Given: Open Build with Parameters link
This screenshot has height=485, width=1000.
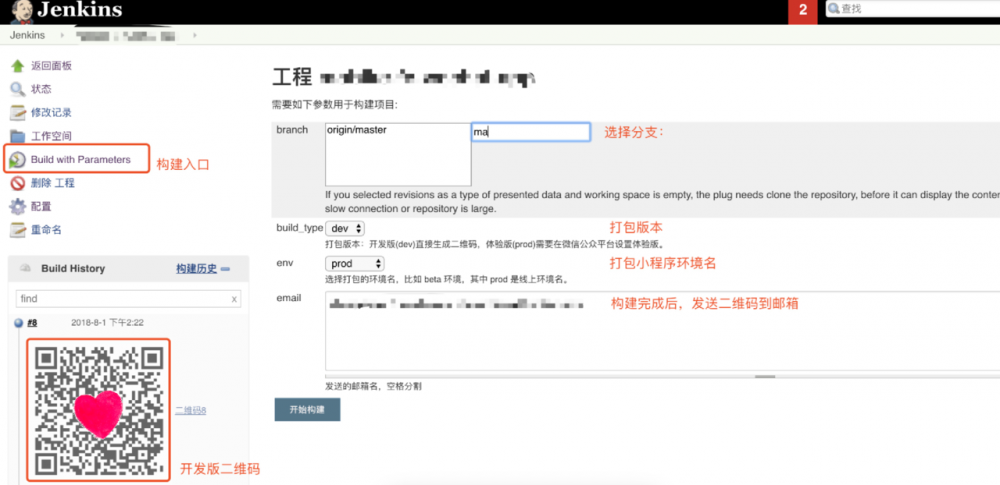Looking at the screenshot, I should coord(80,160).
